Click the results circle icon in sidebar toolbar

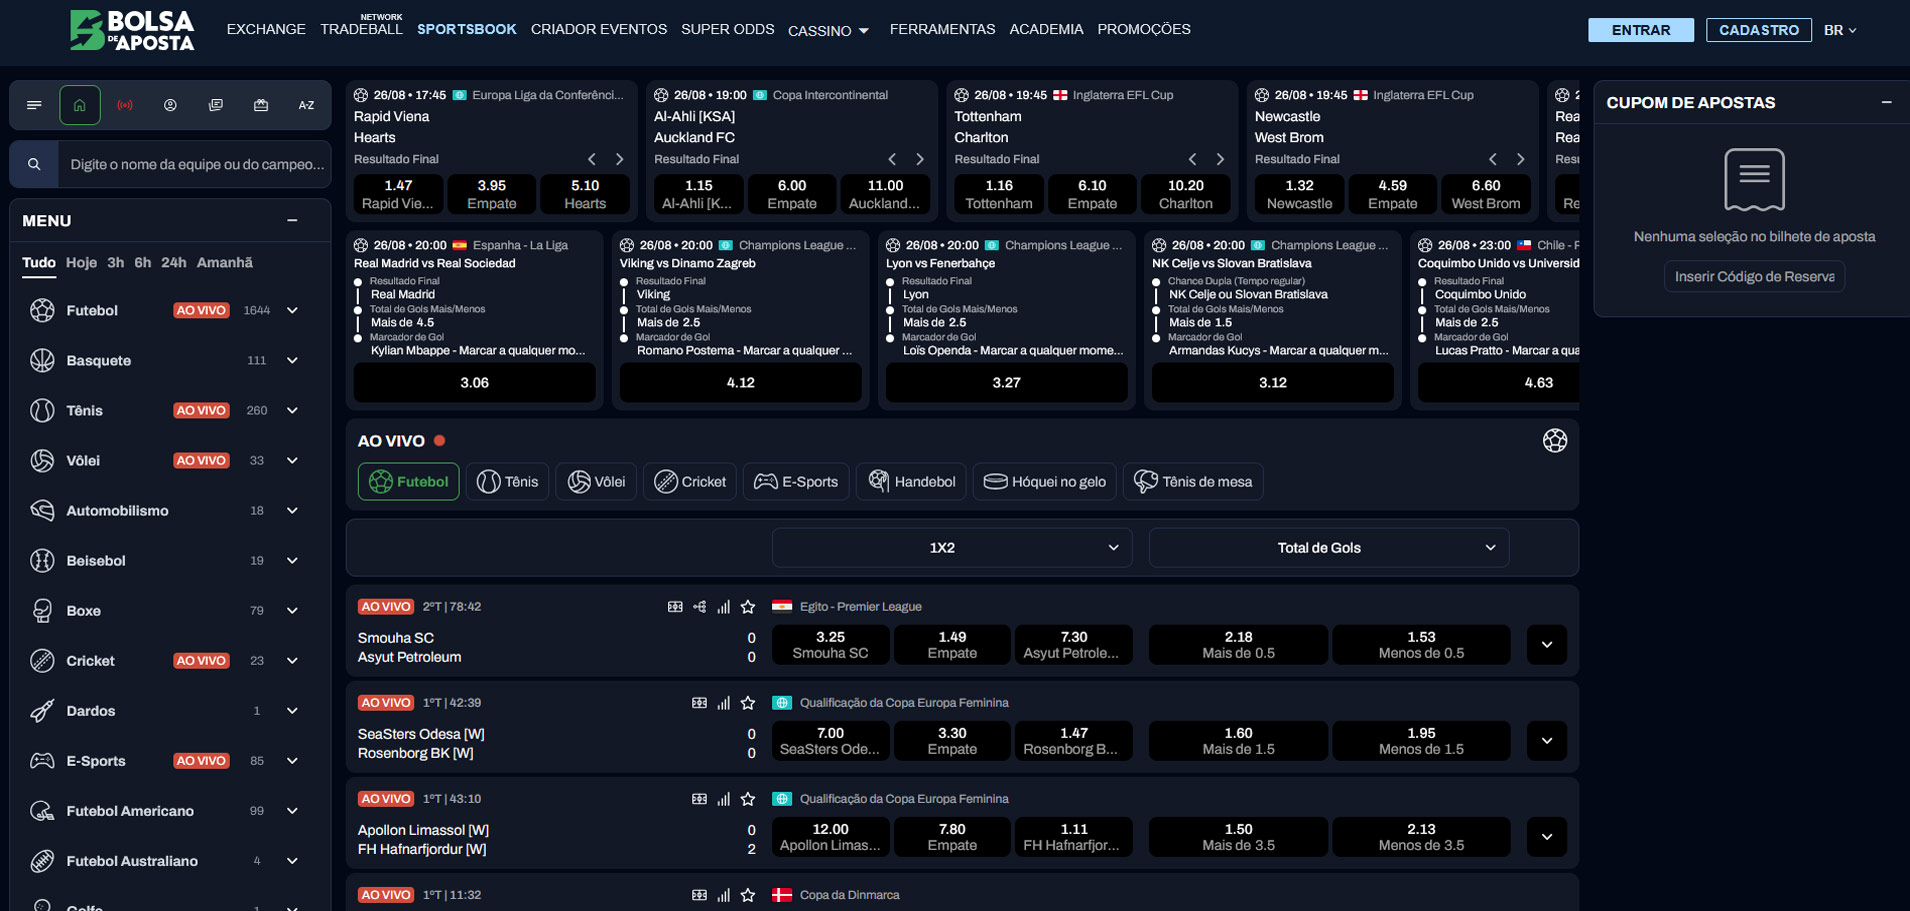[x=170, y=105]
